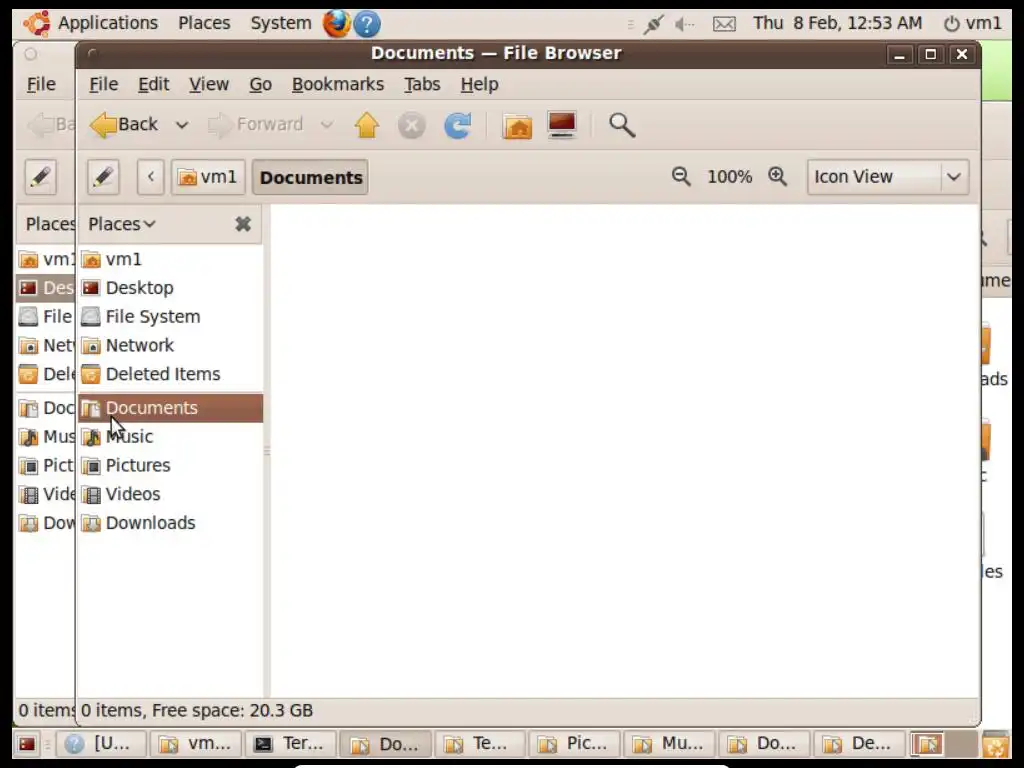
Task: Click the edit pencil in background window
Action: [40, 177]
